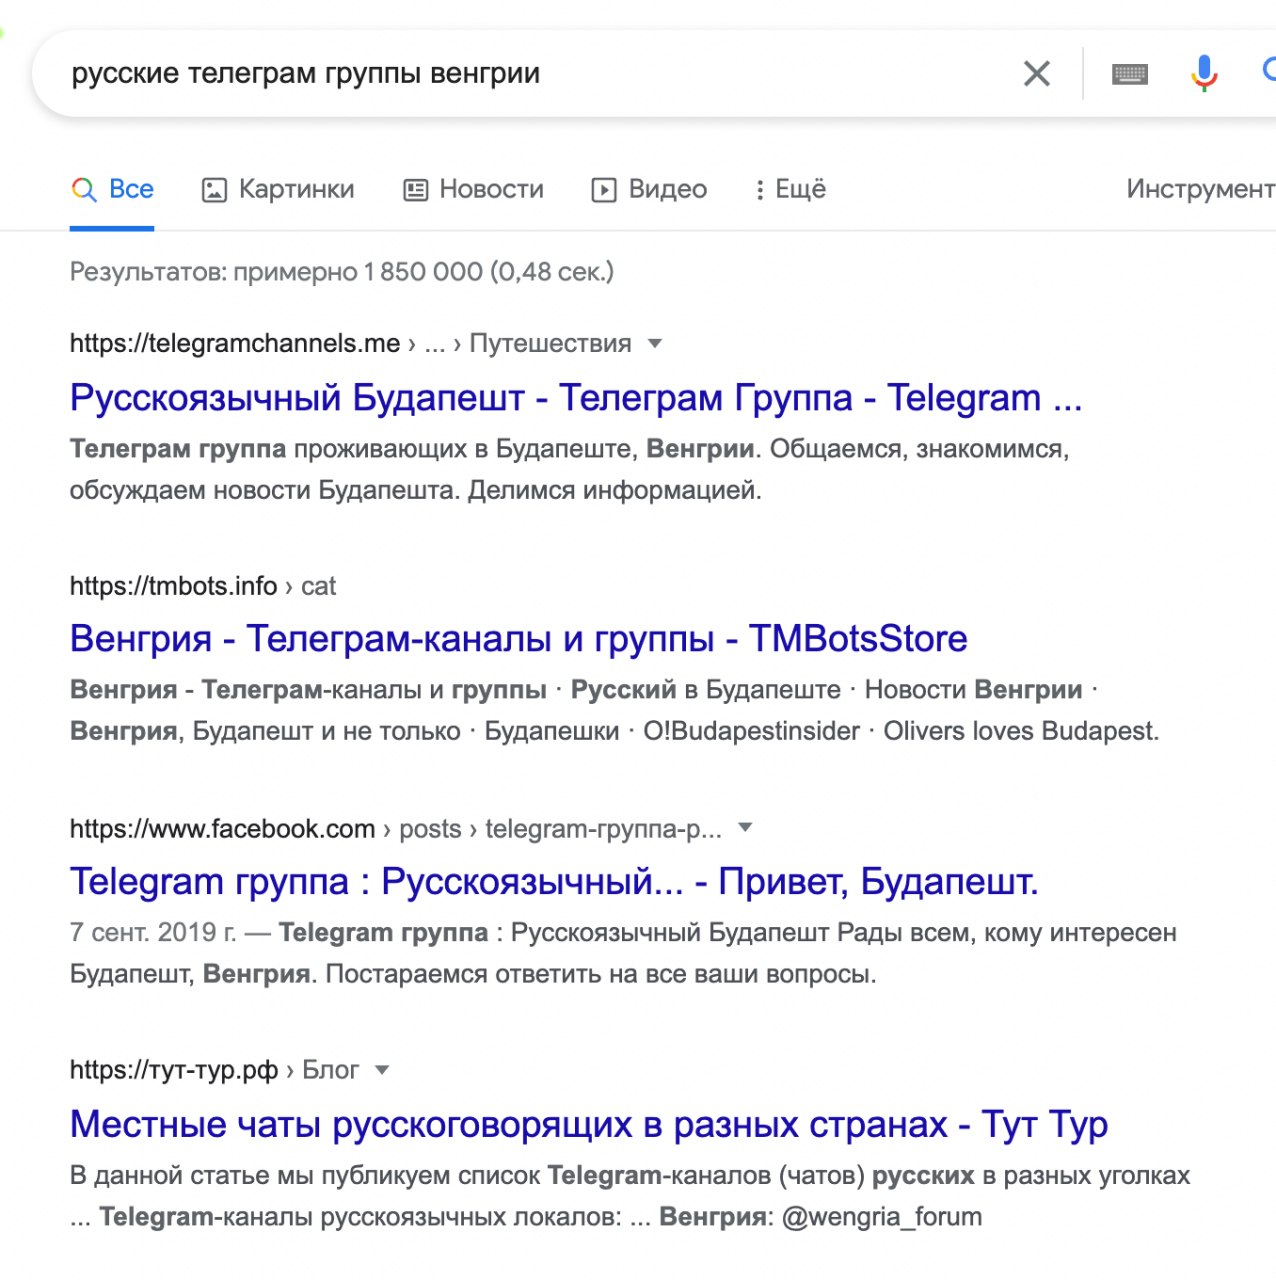
Task: Expand options arrow for telegramchannels.me result
Action: click(x=655, y=343)
